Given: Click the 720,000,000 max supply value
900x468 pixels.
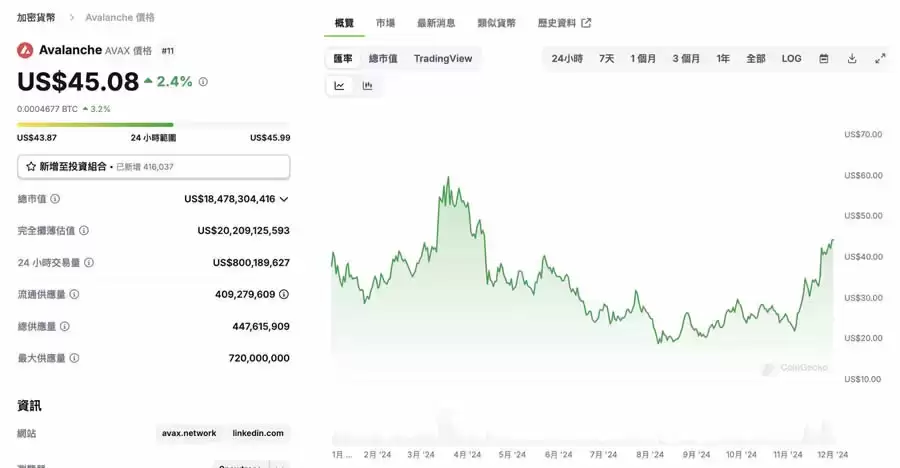Looking at the screenshot, I should point(259,358).
